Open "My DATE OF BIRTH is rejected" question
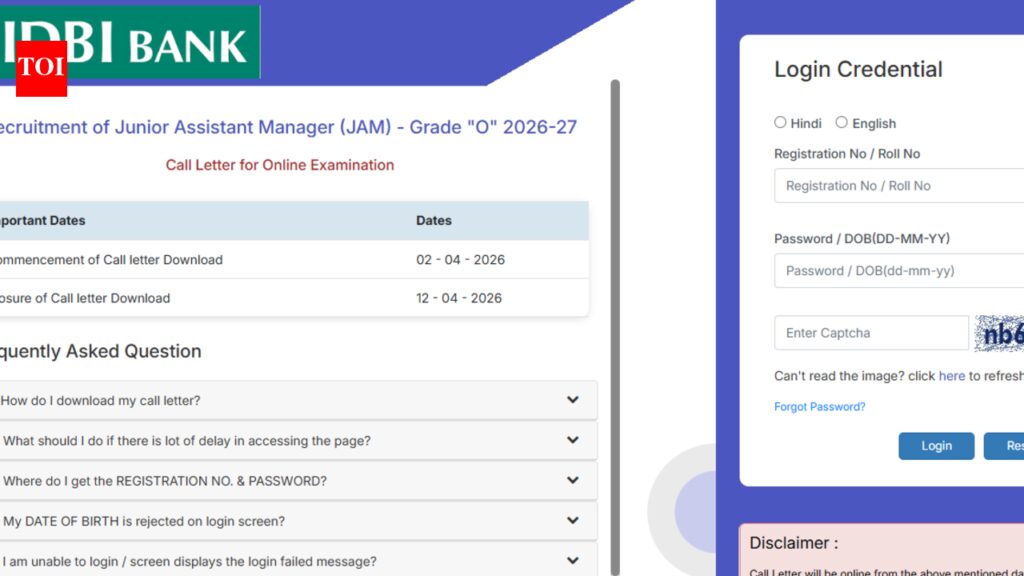Image resolution: width=1024 pixels, height=576 pixels. click(144, 521)
